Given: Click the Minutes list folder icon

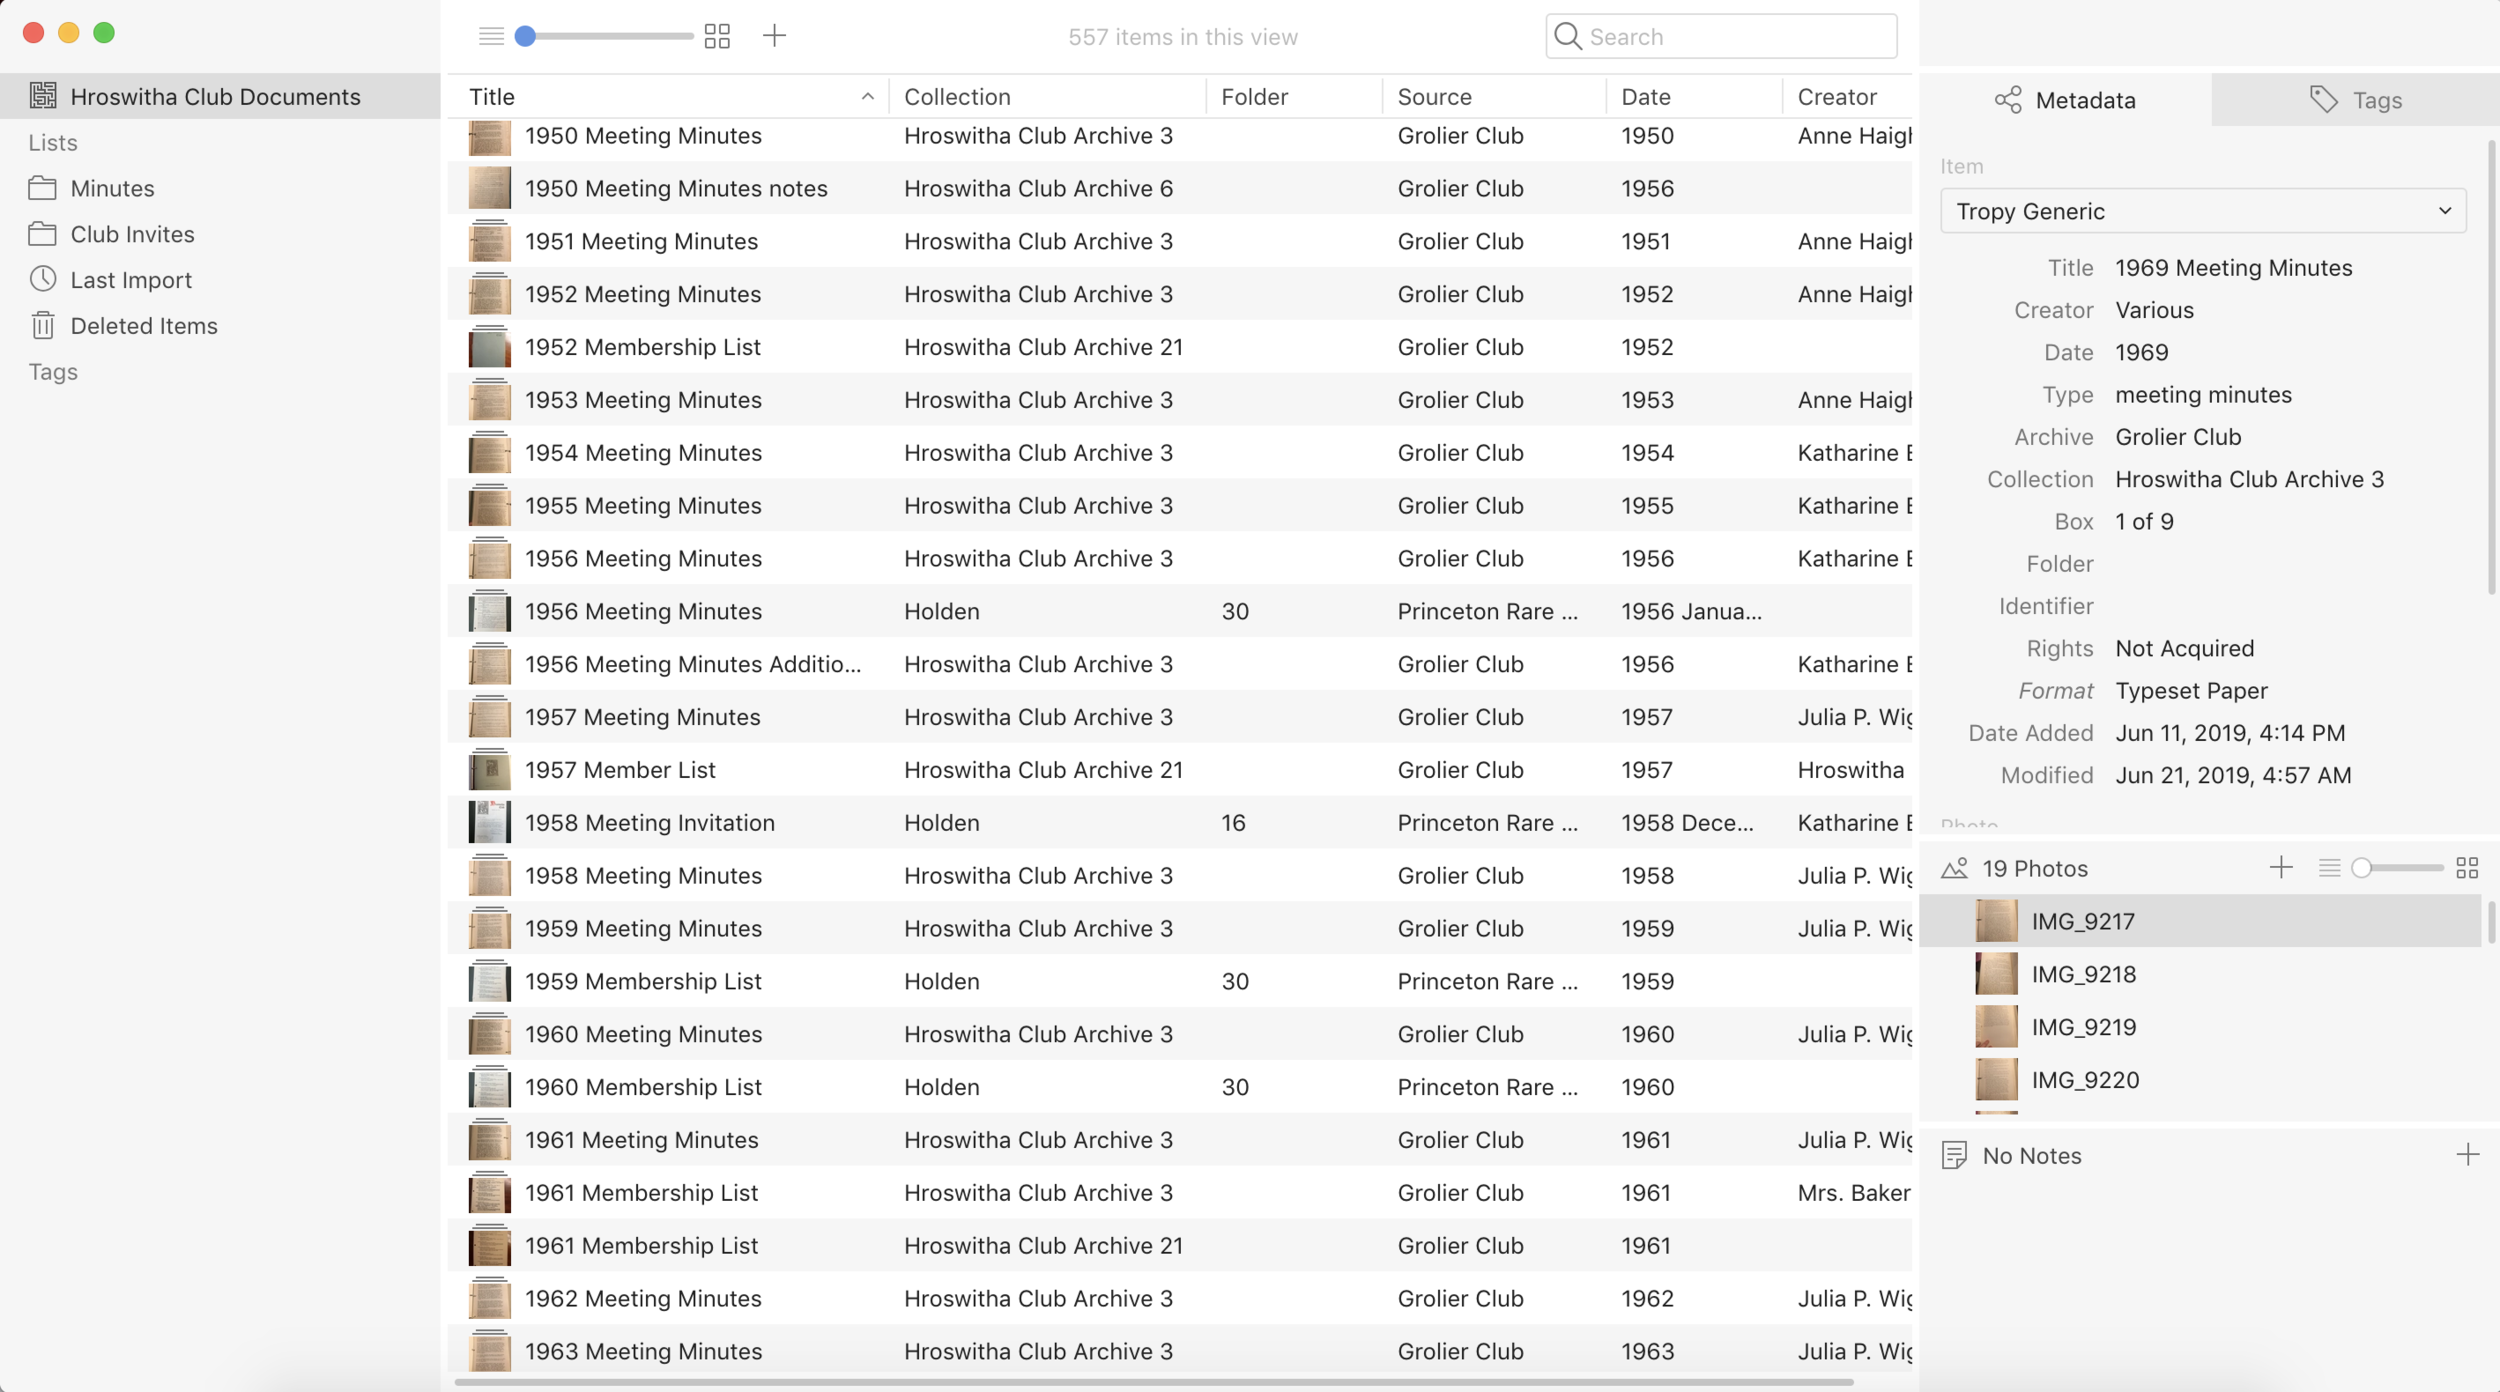Looking at the screenshot, I should [x=42, y=188].
